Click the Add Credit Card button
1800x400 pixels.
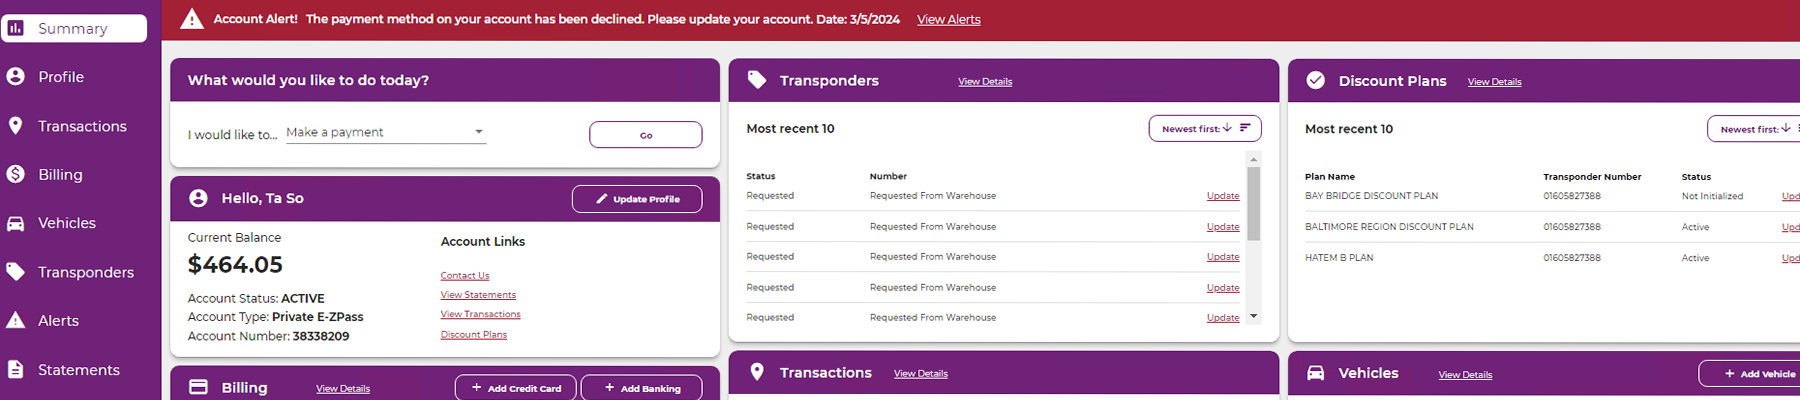click(516, 388)
